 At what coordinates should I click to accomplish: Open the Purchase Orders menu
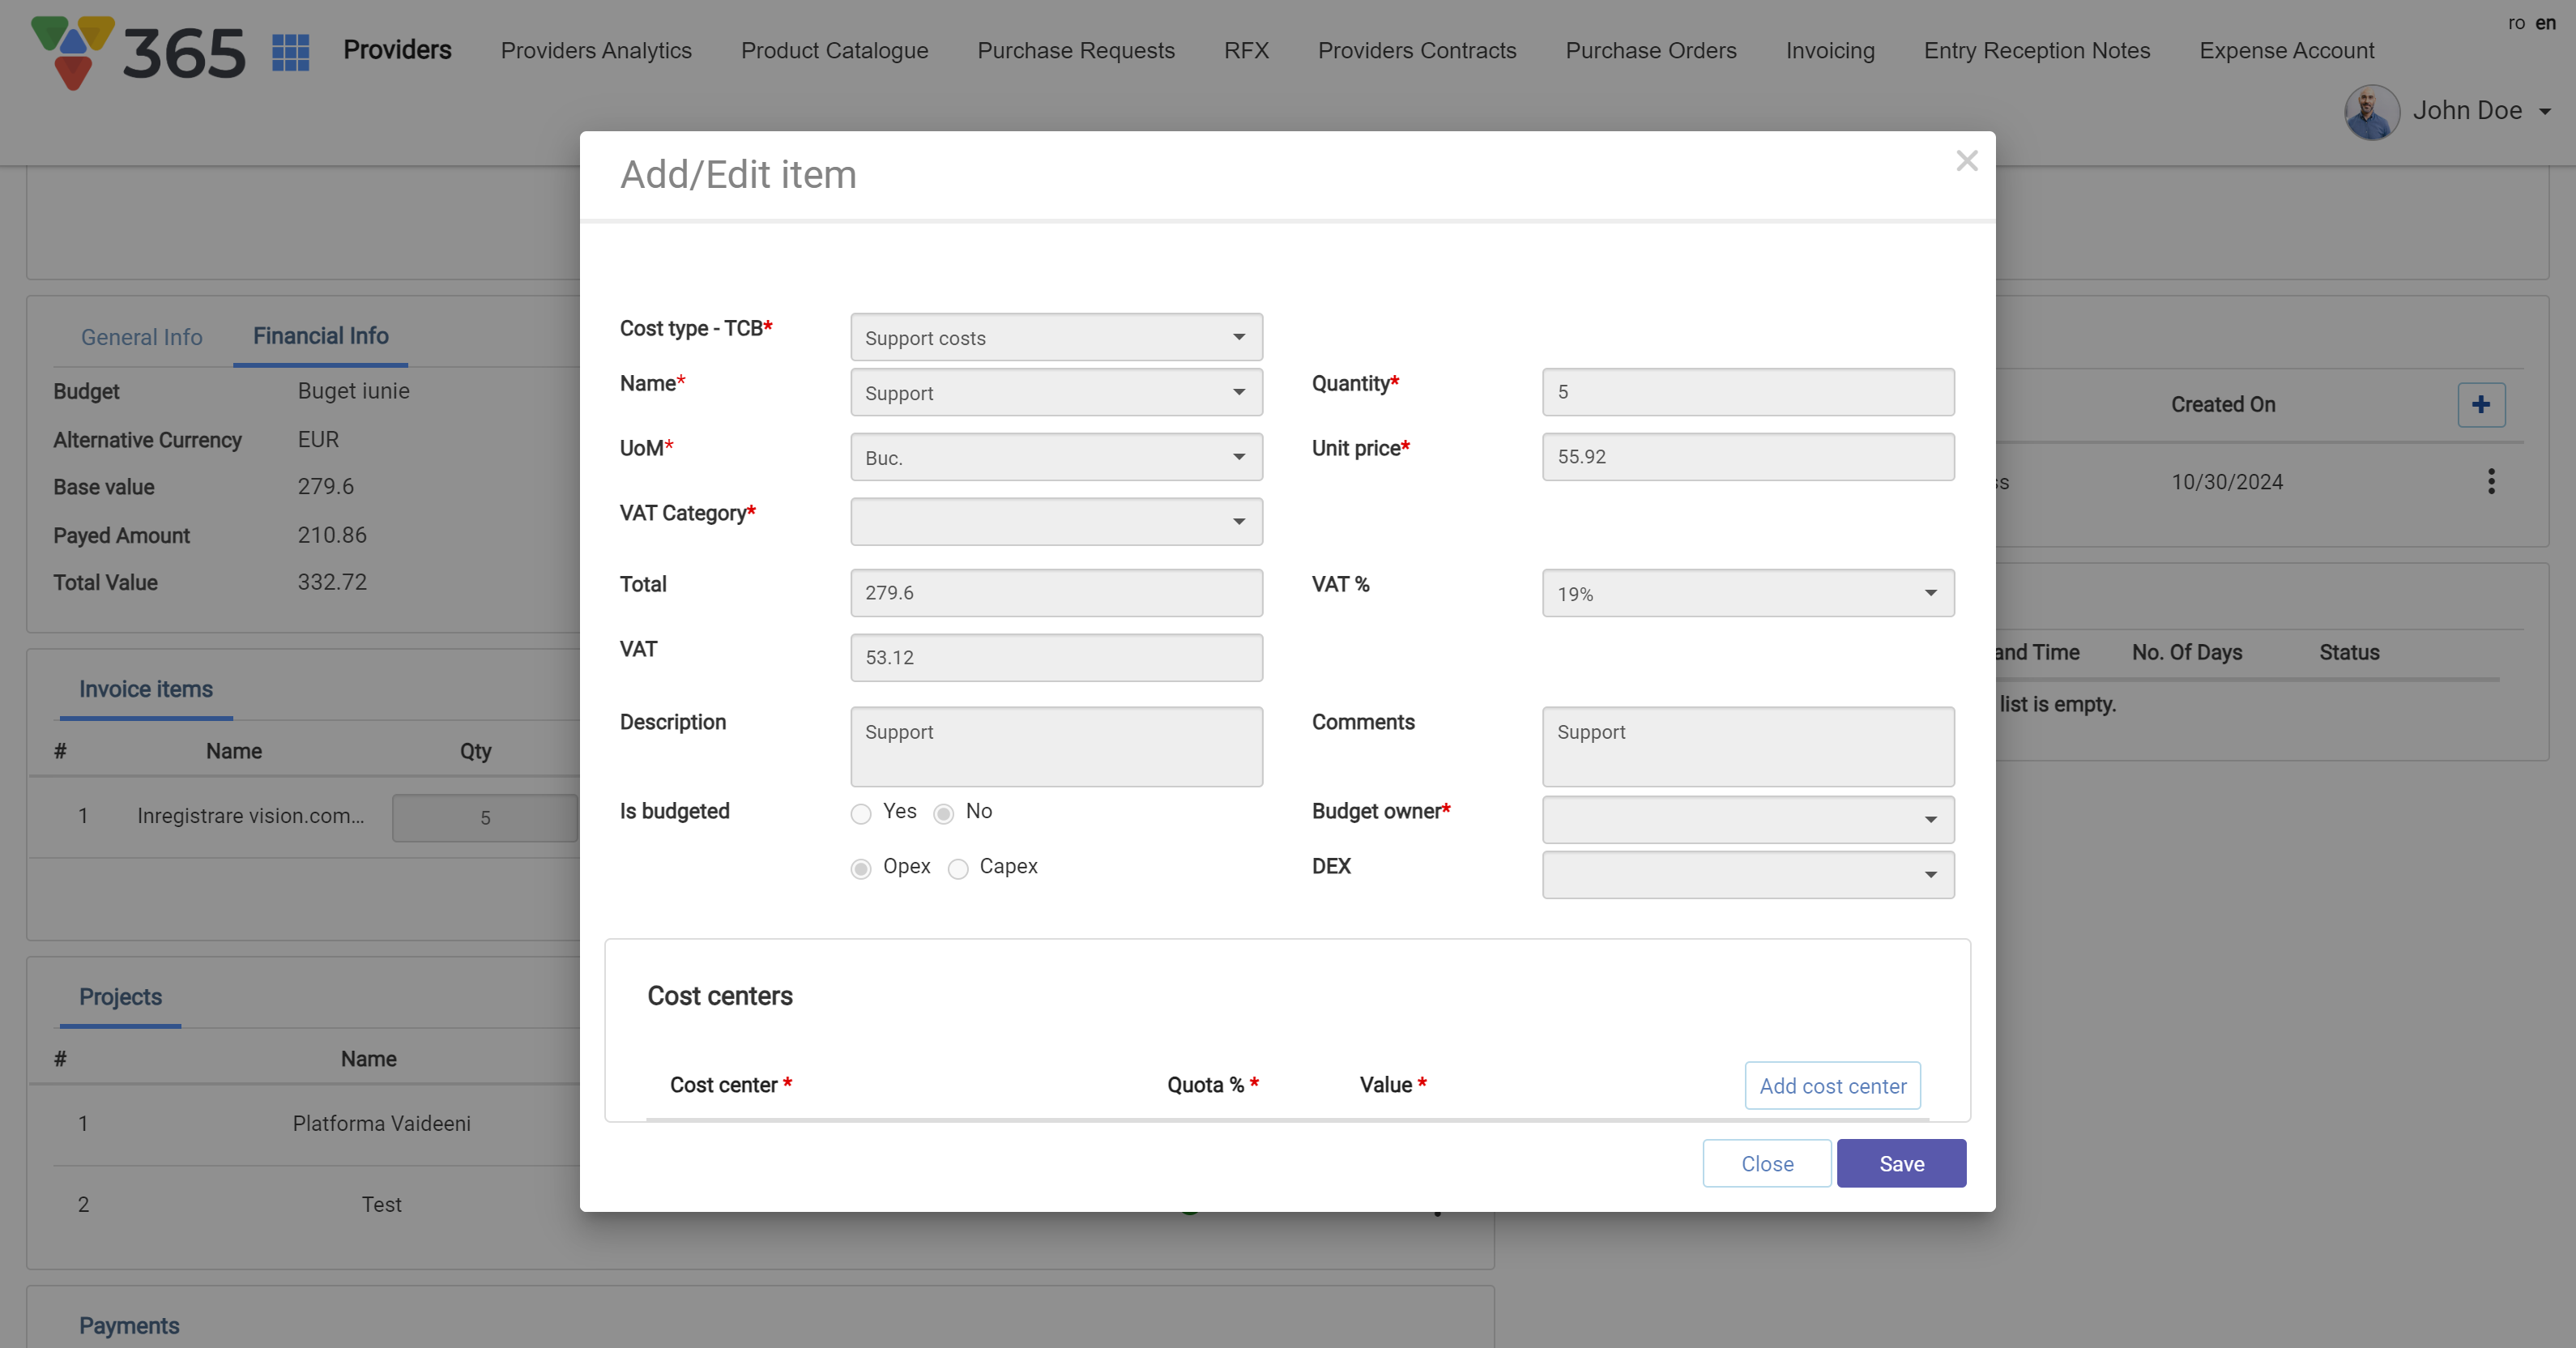pos(1650,51)
